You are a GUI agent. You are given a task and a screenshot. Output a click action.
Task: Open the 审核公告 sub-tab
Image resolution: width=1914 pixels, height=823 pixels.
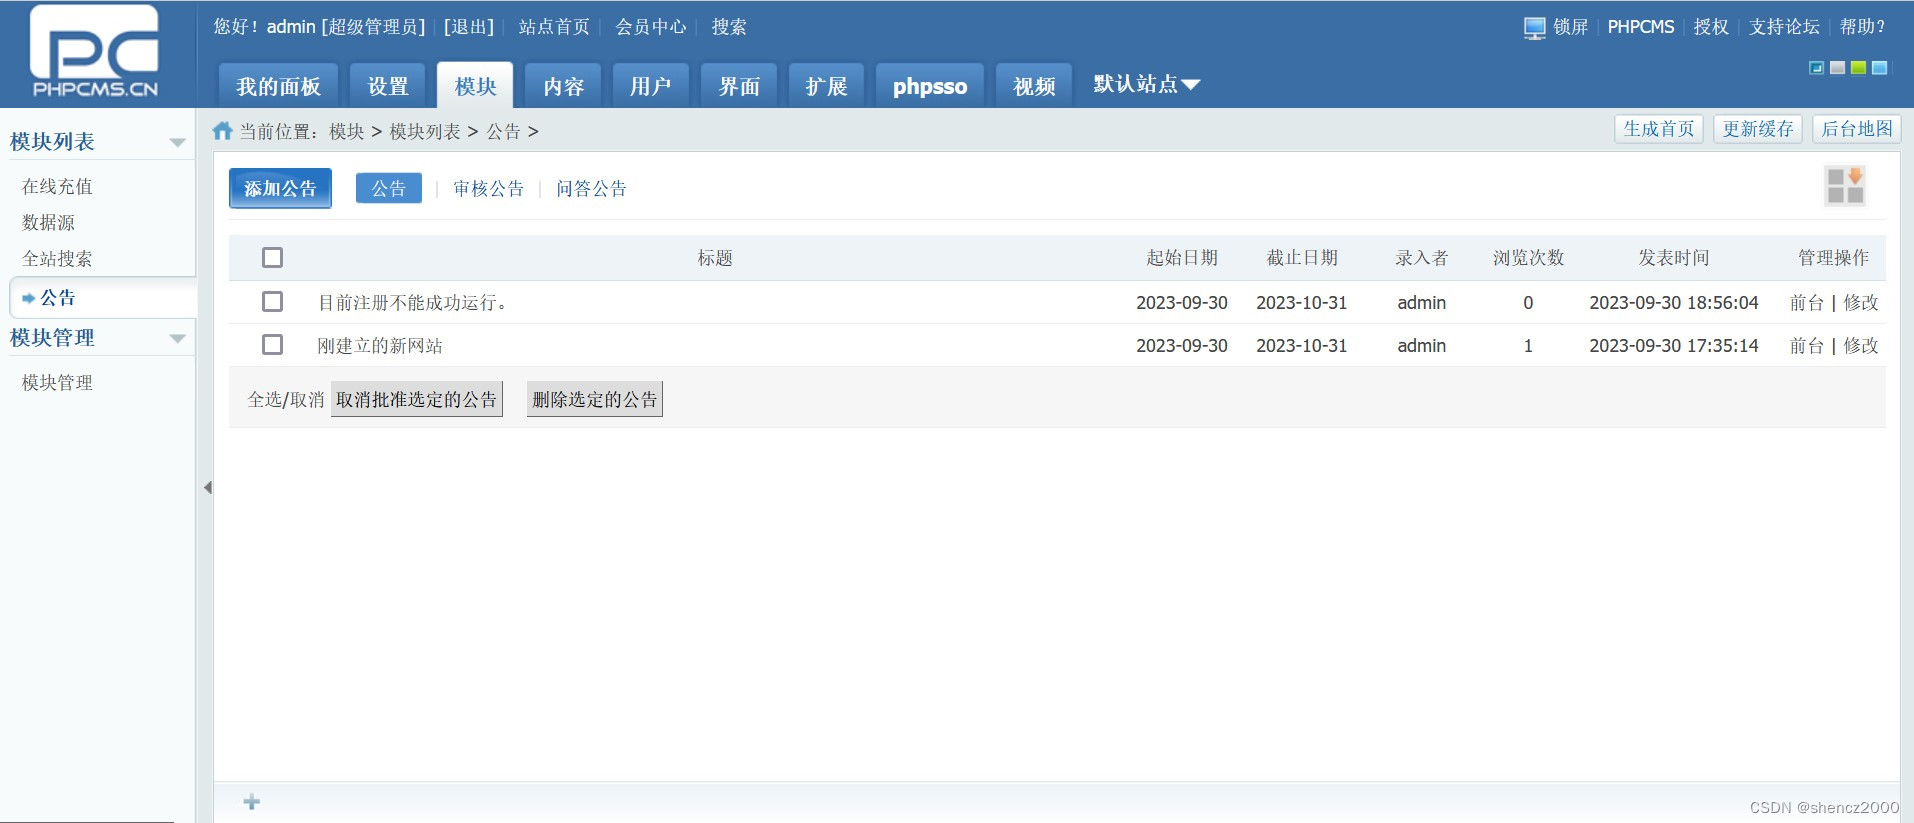[489, 188]
